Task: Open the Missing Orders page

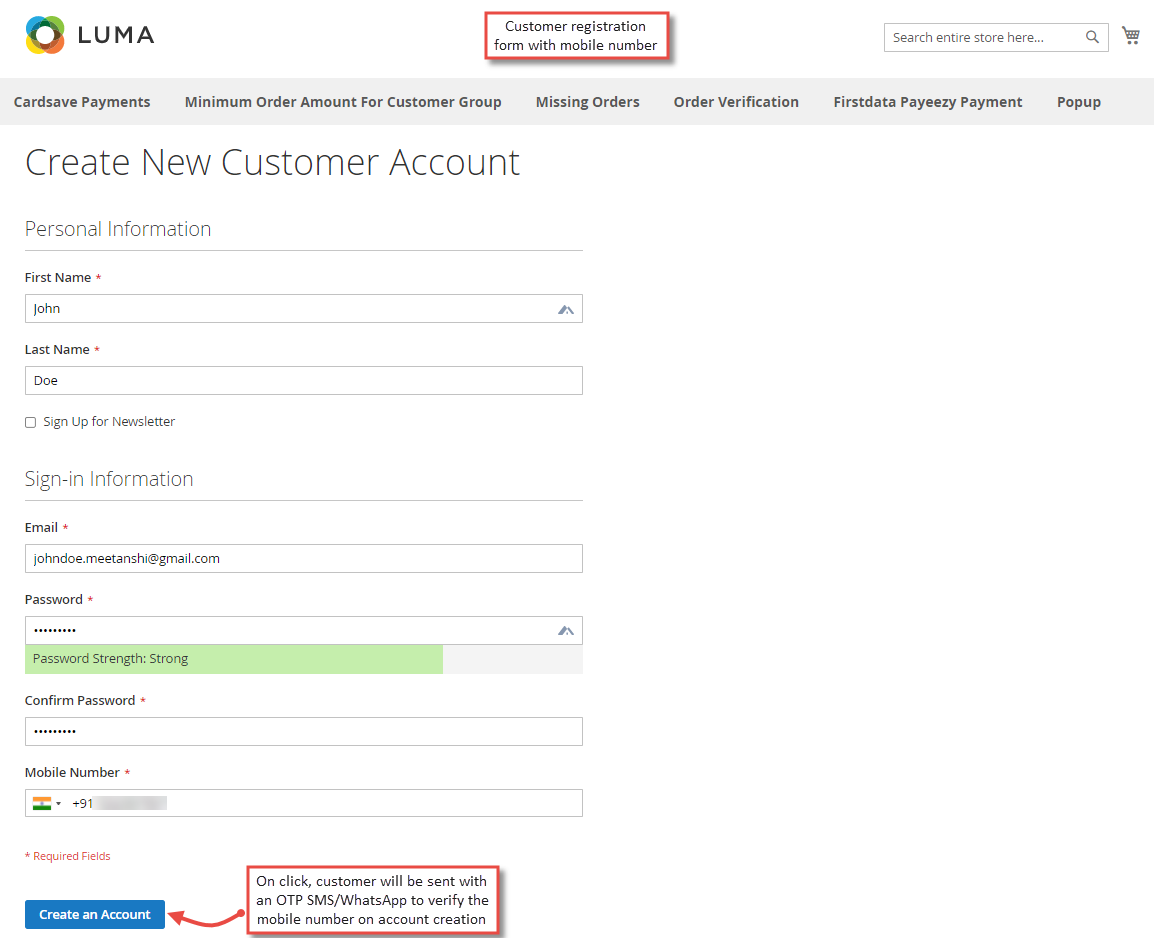Action: point(587,101)
